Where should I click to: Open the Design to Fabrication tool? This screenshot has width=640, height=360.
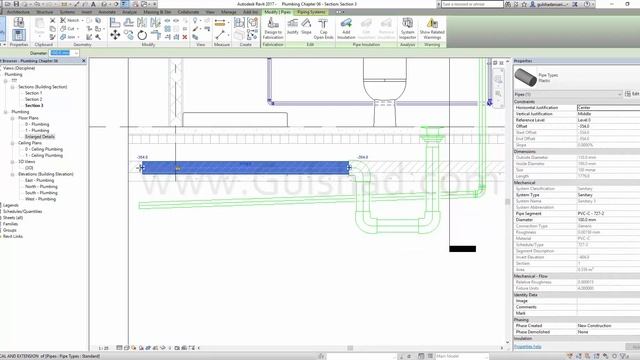tap(273, 29)
